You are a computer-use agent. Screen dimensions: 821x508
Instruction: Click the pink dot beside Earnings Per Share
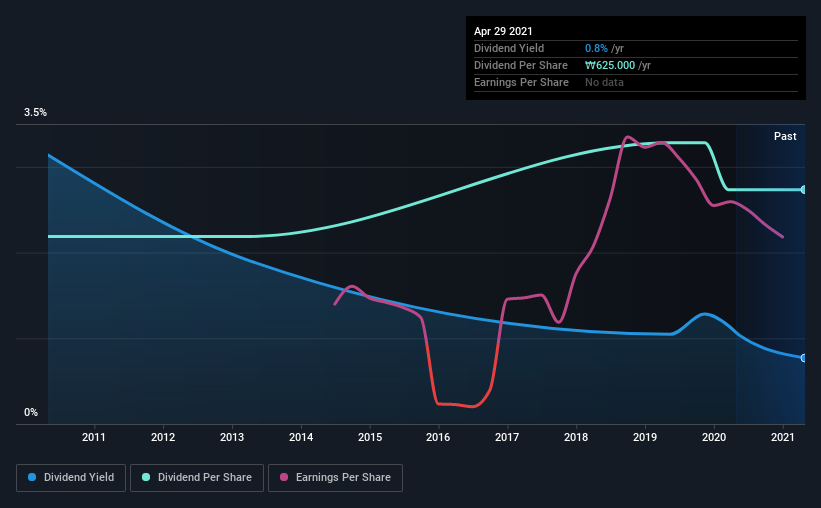[284, 477]
